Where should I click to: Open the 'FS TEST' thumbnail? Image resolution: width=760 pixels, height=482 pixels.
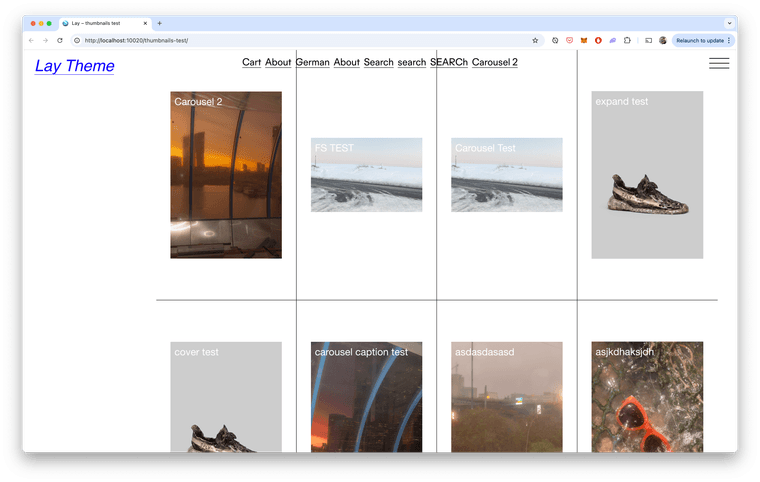click(366, 175)
